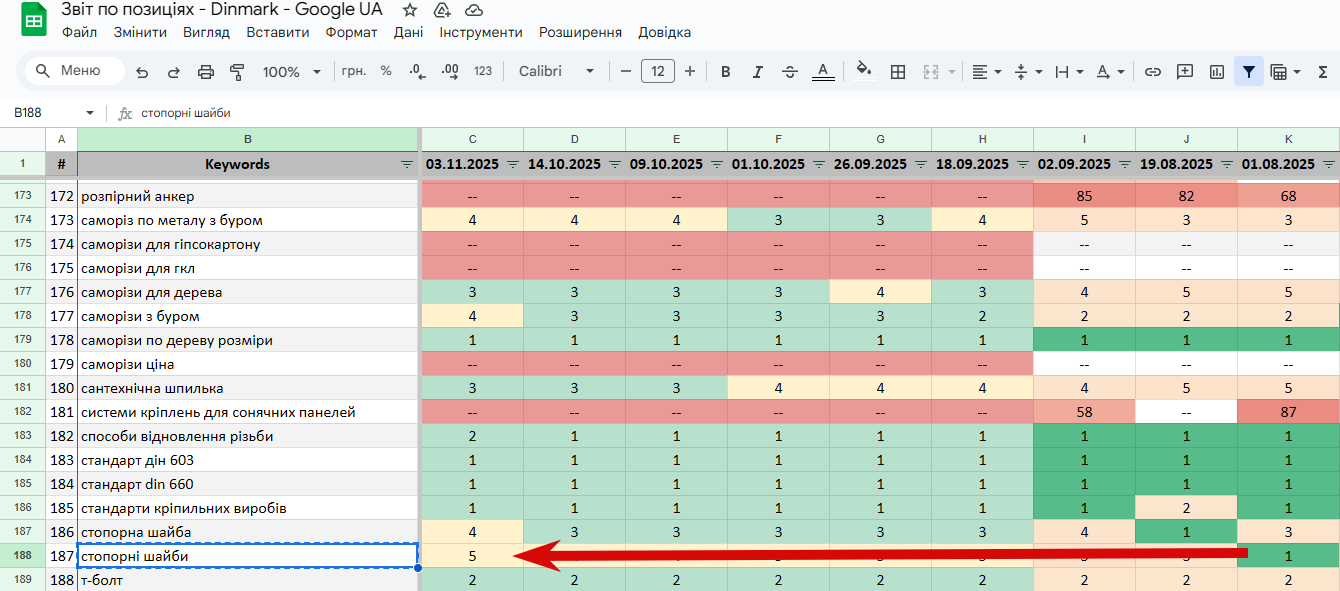
Task: Select the cell 'саморізи ціна'
Action: 248,364
